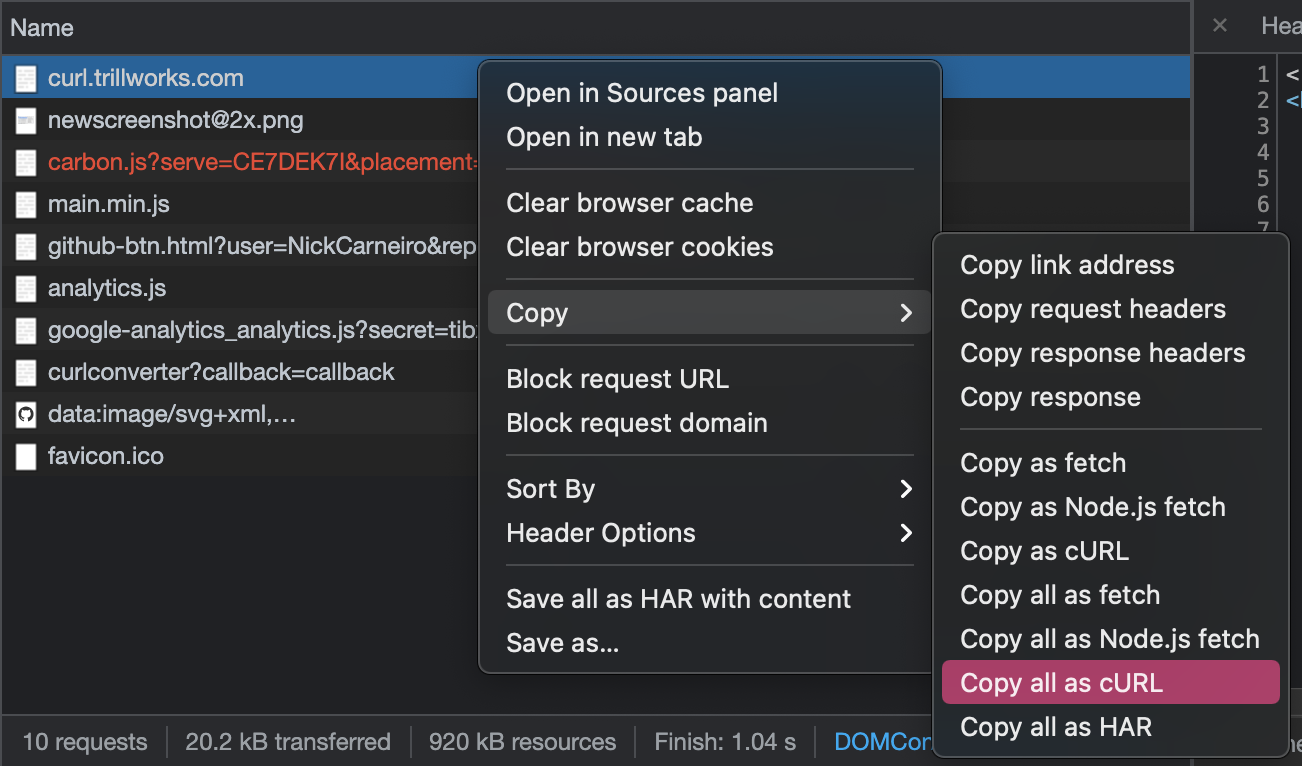Click the curl.trillworks.com document file icon
The width and height of the screenshot is (1302, 766).
point(27,78)
